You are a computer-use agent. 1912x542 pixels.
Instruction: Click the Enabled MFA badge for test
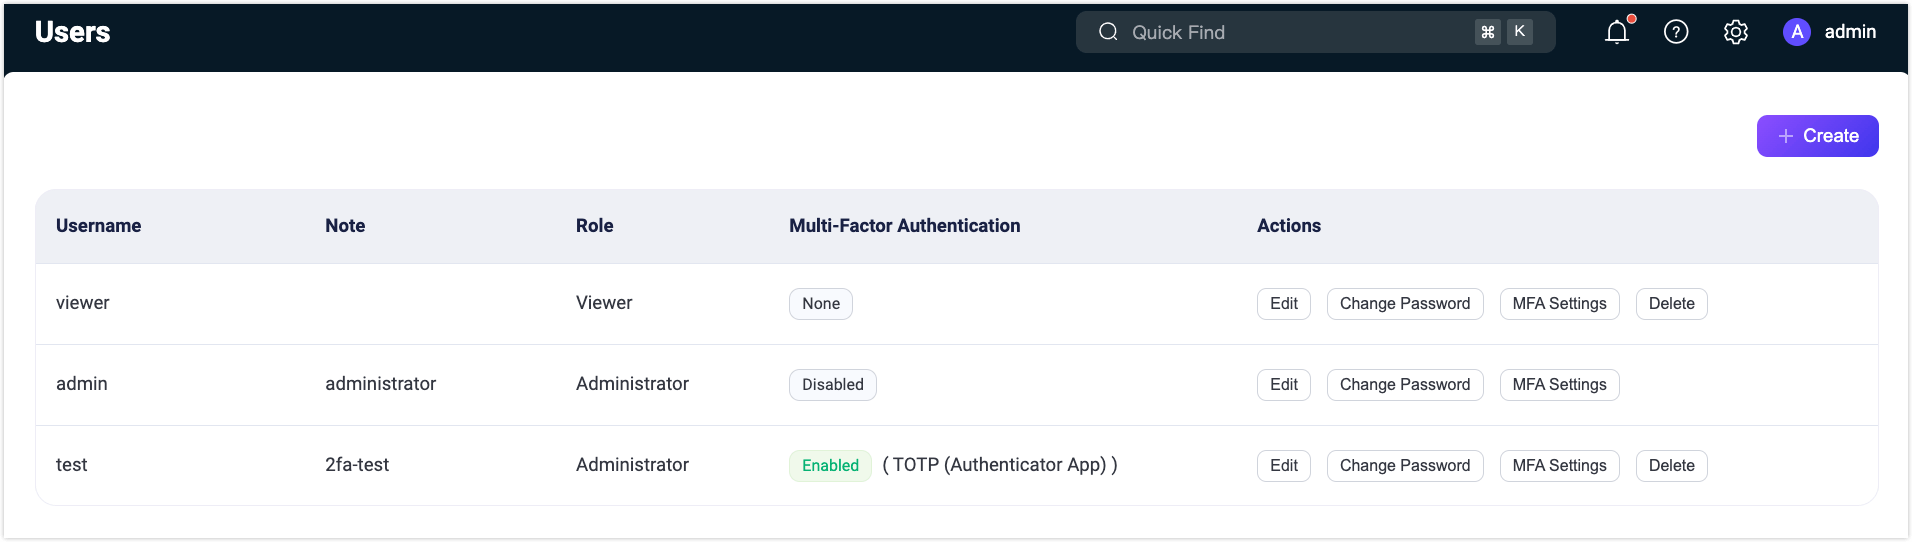[x=830, y=466]
